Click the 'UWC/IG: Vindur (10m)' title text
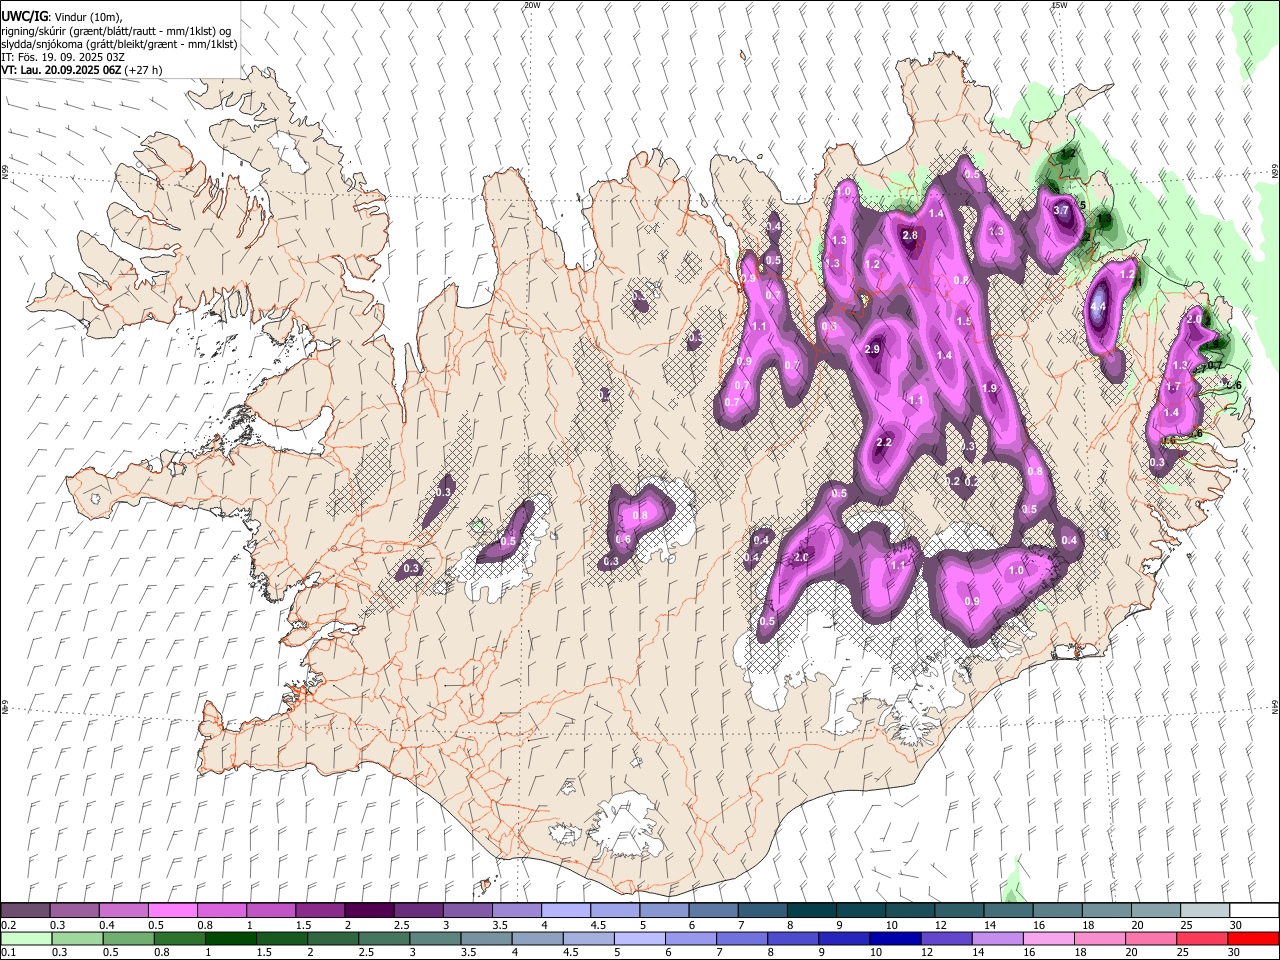The width and height of the screenshot is (1280, 960). click(62, 17)
